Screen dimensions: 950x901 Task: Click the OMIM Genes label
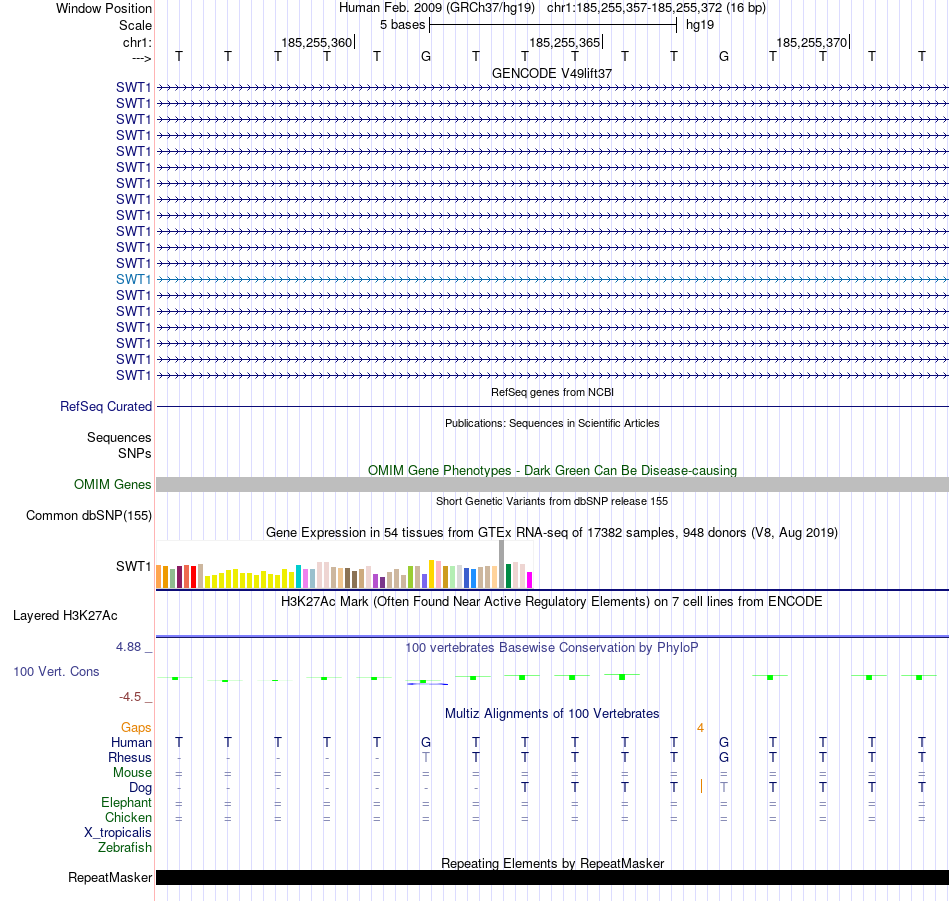coord(112,485)
